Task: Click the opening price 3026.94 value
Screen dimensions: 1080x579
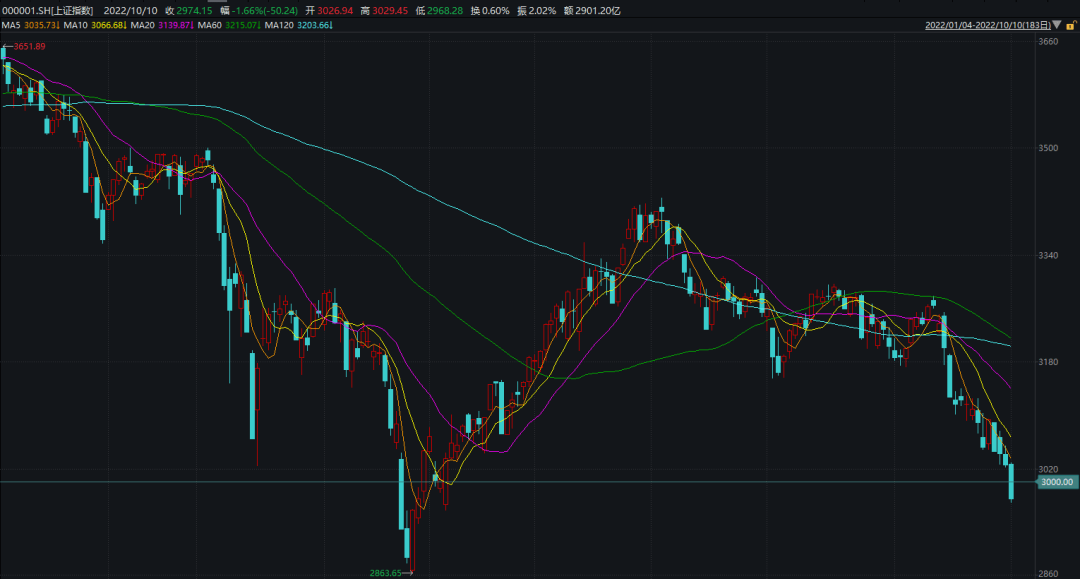Action: (338, 10)
